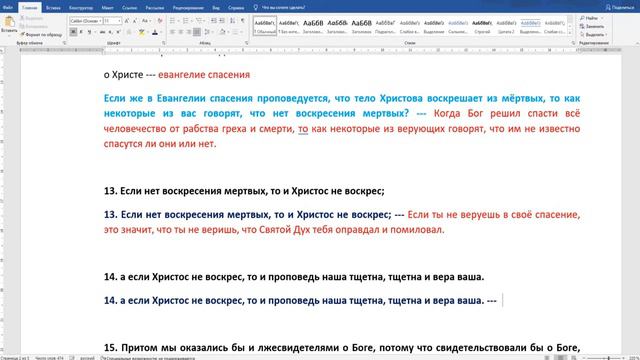Switch to the View (Вид) tab
Image resolution: width=640 pixels, height=360 pixels.
216,7
